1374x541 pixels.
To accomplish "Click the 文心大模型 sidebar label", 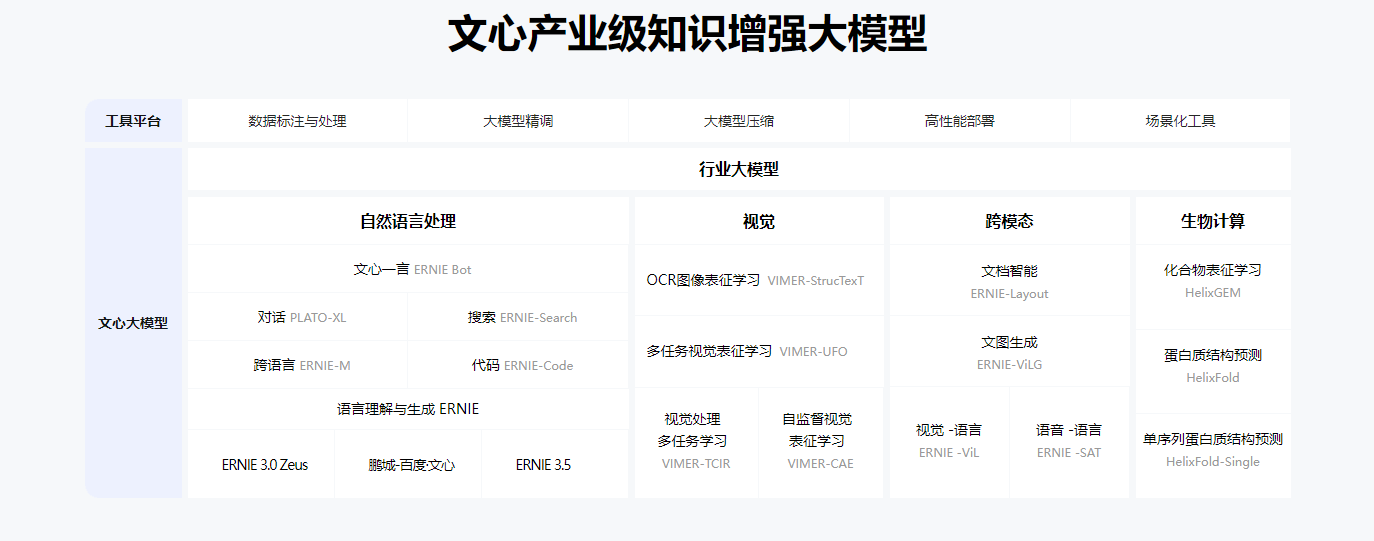I will click(x=133, y=323).
